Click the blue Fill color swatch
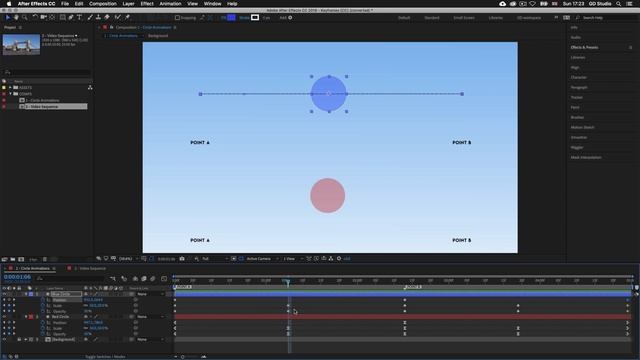Screen dimensions: 640x360 click(231, 18)
